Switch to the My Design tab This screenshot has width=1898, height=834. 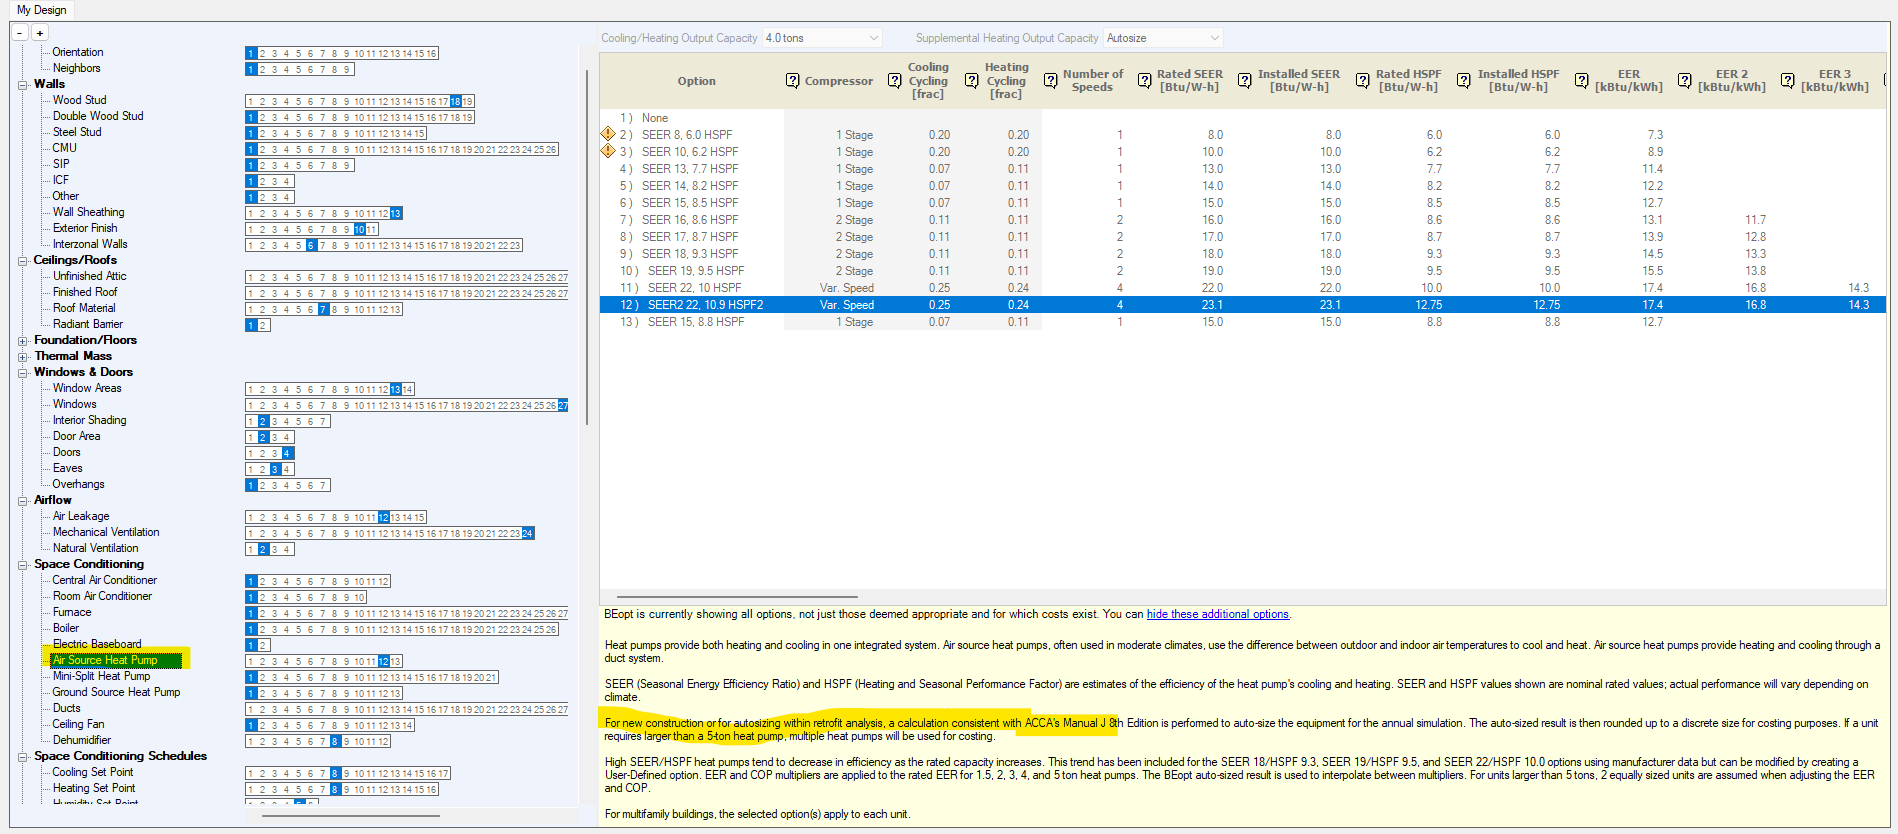[x=42, y=10]
